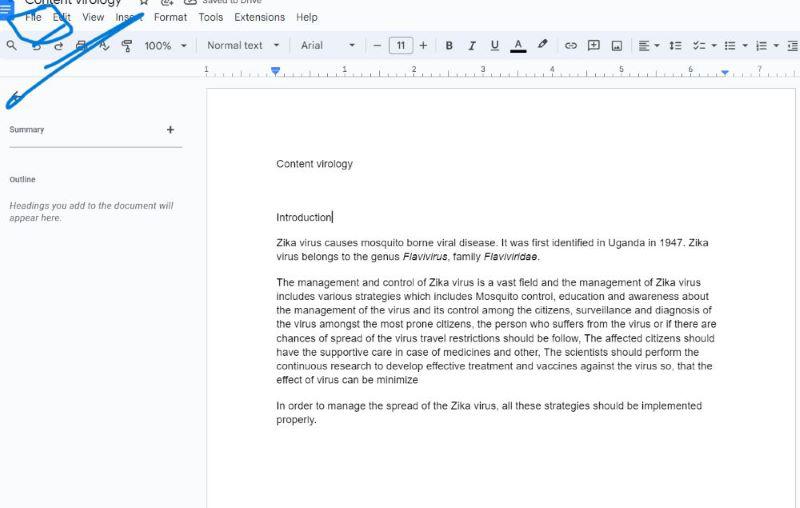Click the paint format roller icon
The width and height of the screenshot is (800, 508).
127,46
